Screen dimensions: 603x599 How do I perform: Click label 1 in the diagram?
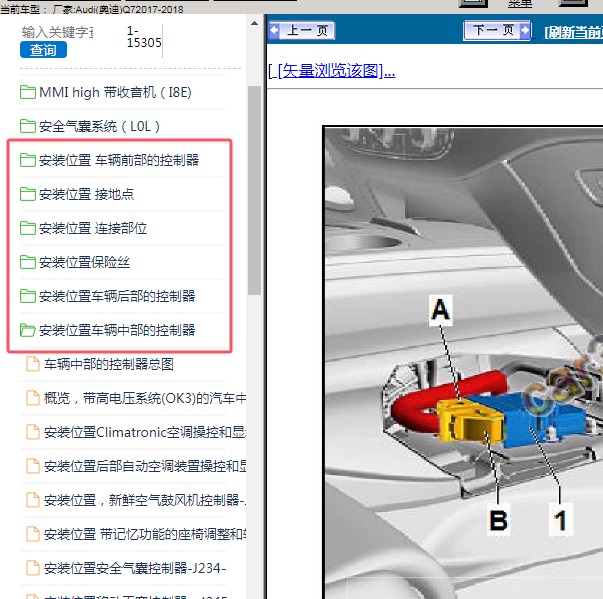coord(560,520)
